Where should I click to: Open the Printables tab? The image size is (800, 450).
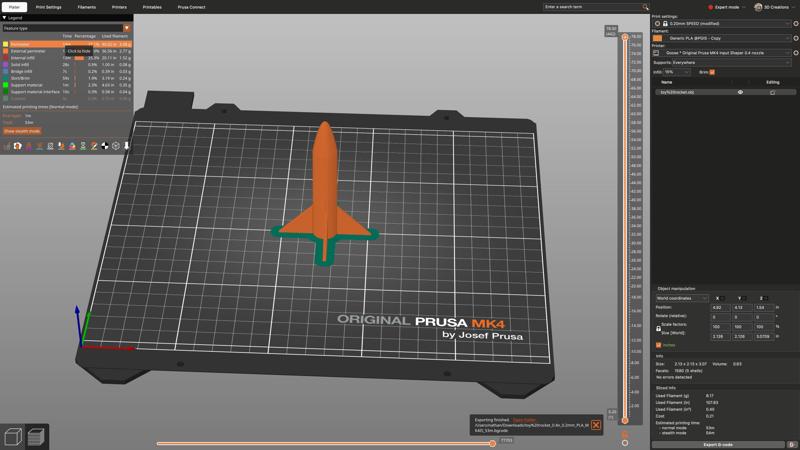pos(152,7)
